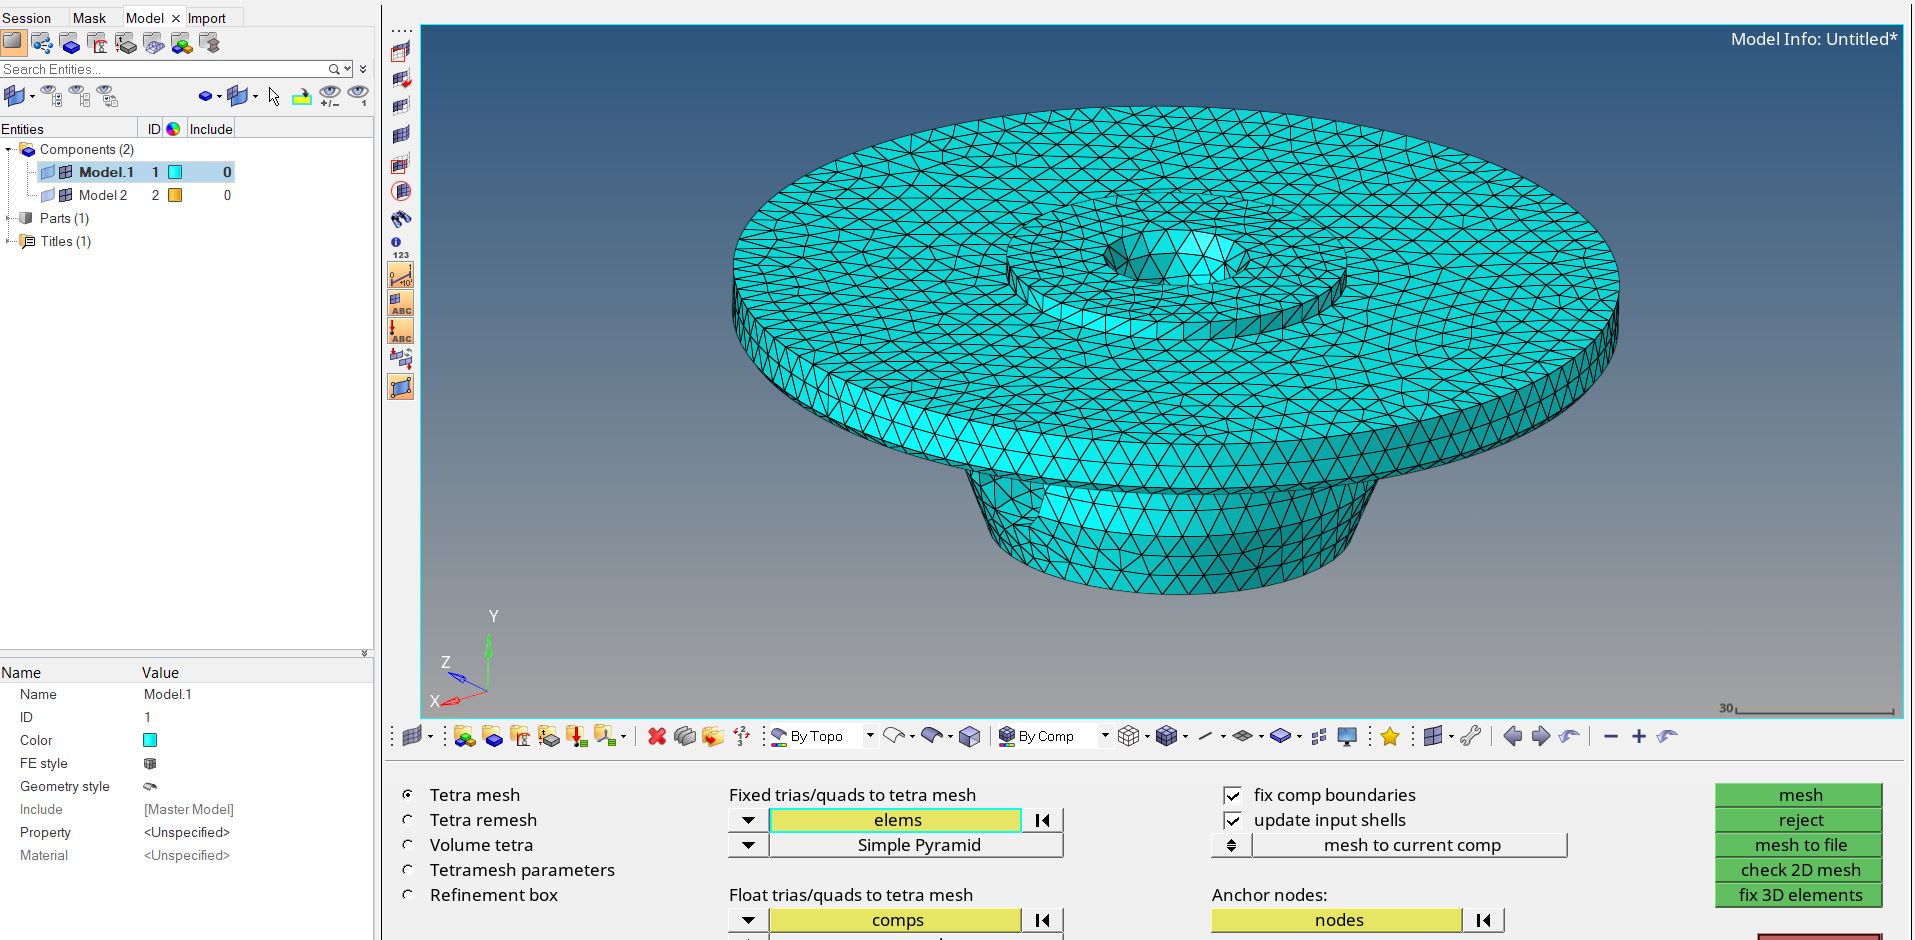
Task: Enable the Tetra remesh radio button
Action: point(408,820)
